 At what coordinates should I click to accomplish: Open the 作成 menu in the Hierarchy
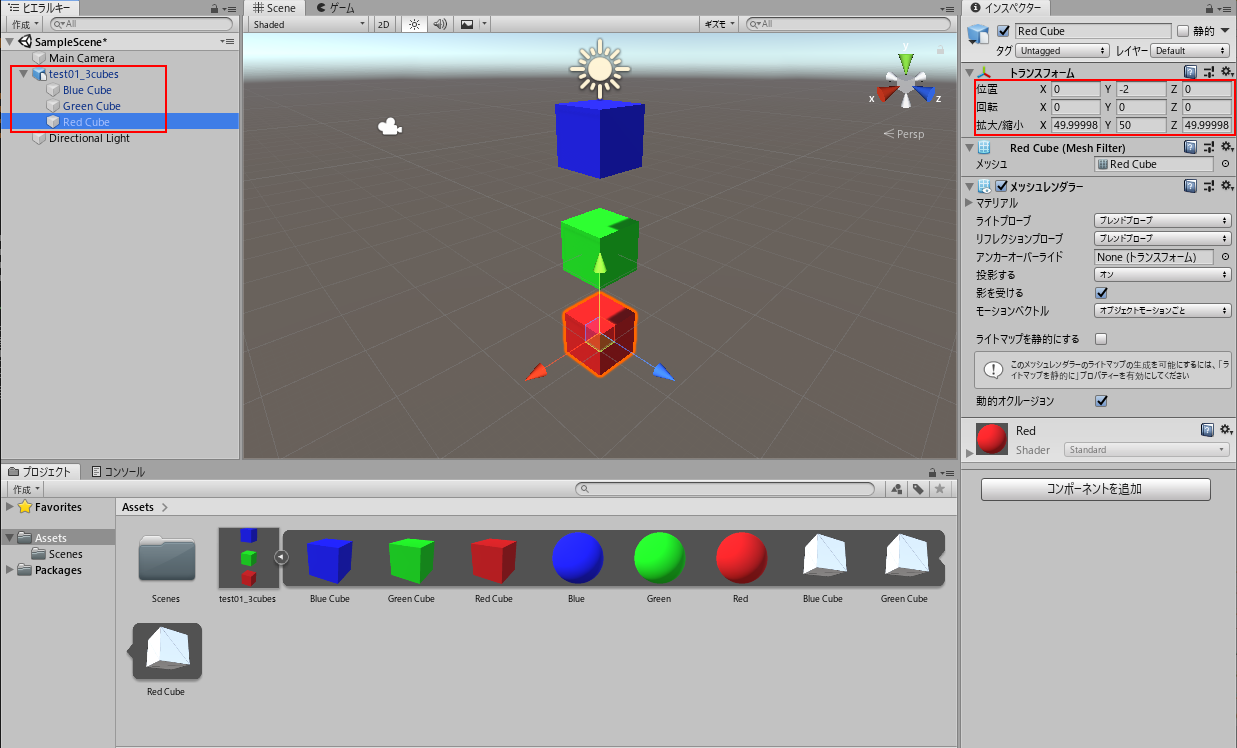coord(22,24)
